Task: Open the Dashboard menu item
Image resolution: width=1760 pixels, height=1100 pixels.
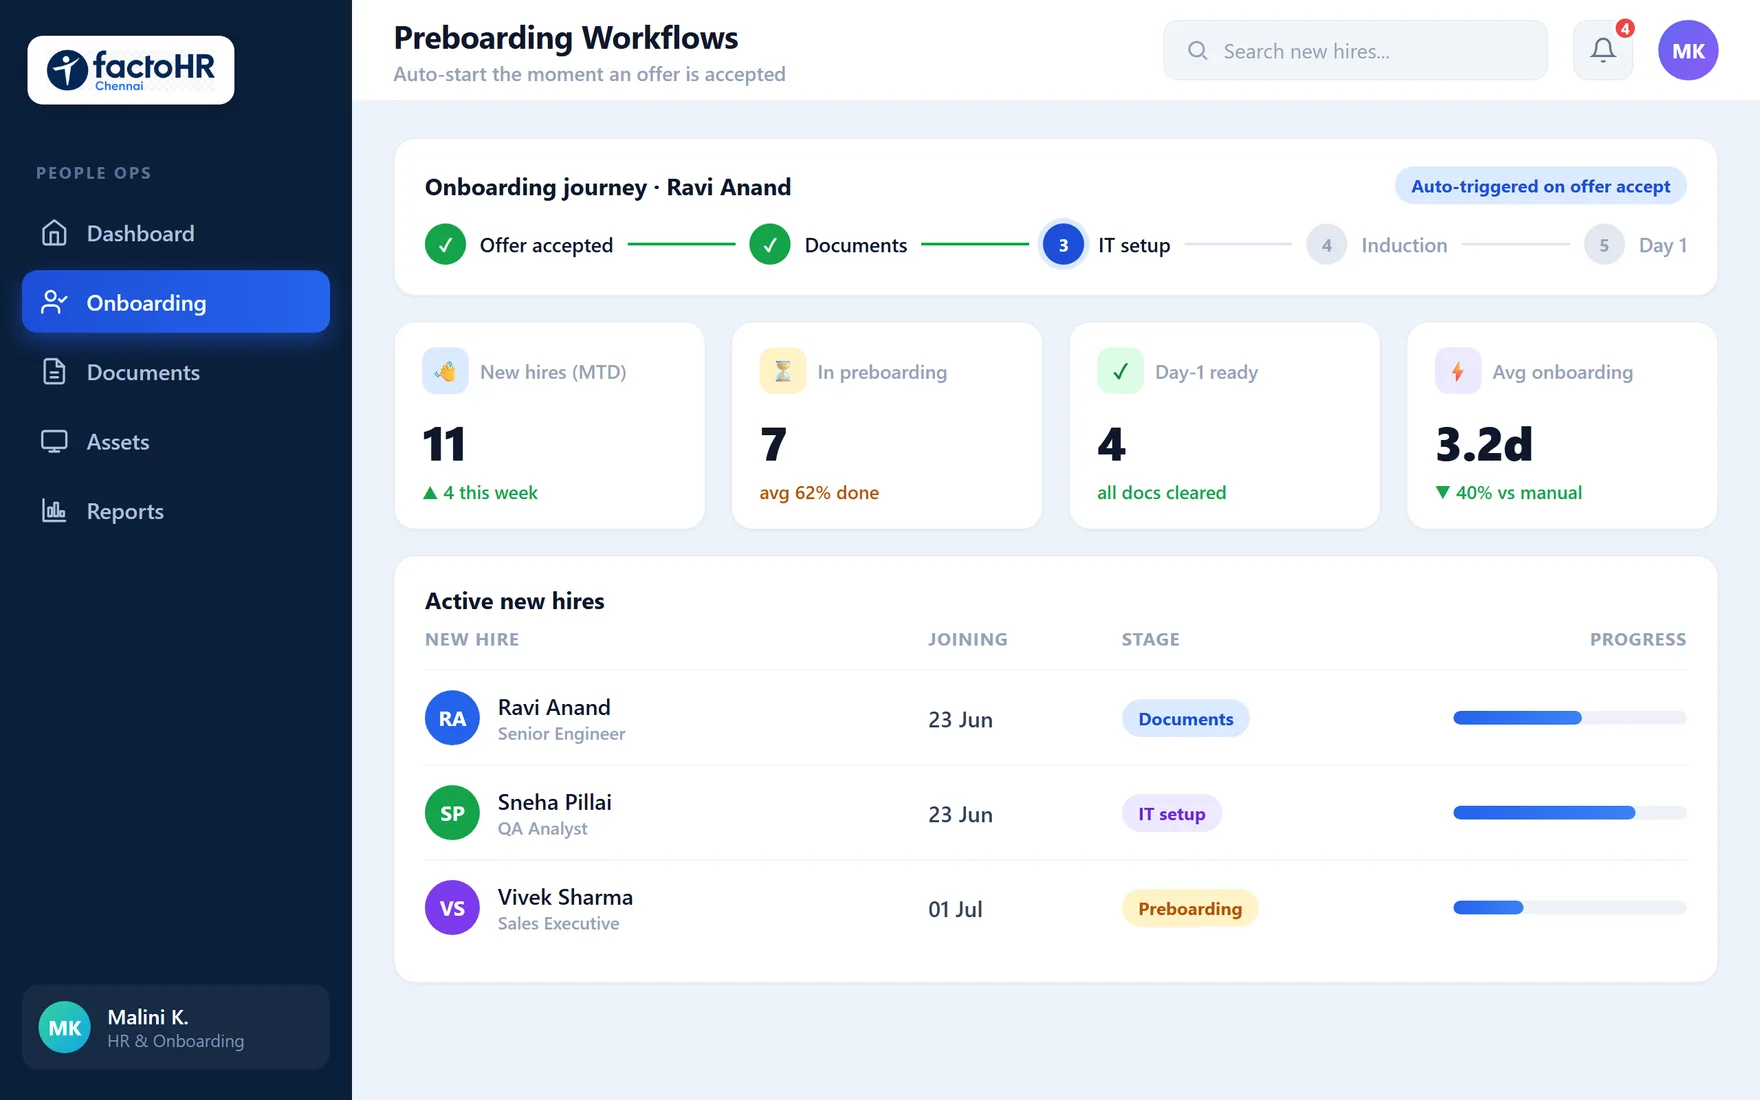Action: (x=176, y=233)
